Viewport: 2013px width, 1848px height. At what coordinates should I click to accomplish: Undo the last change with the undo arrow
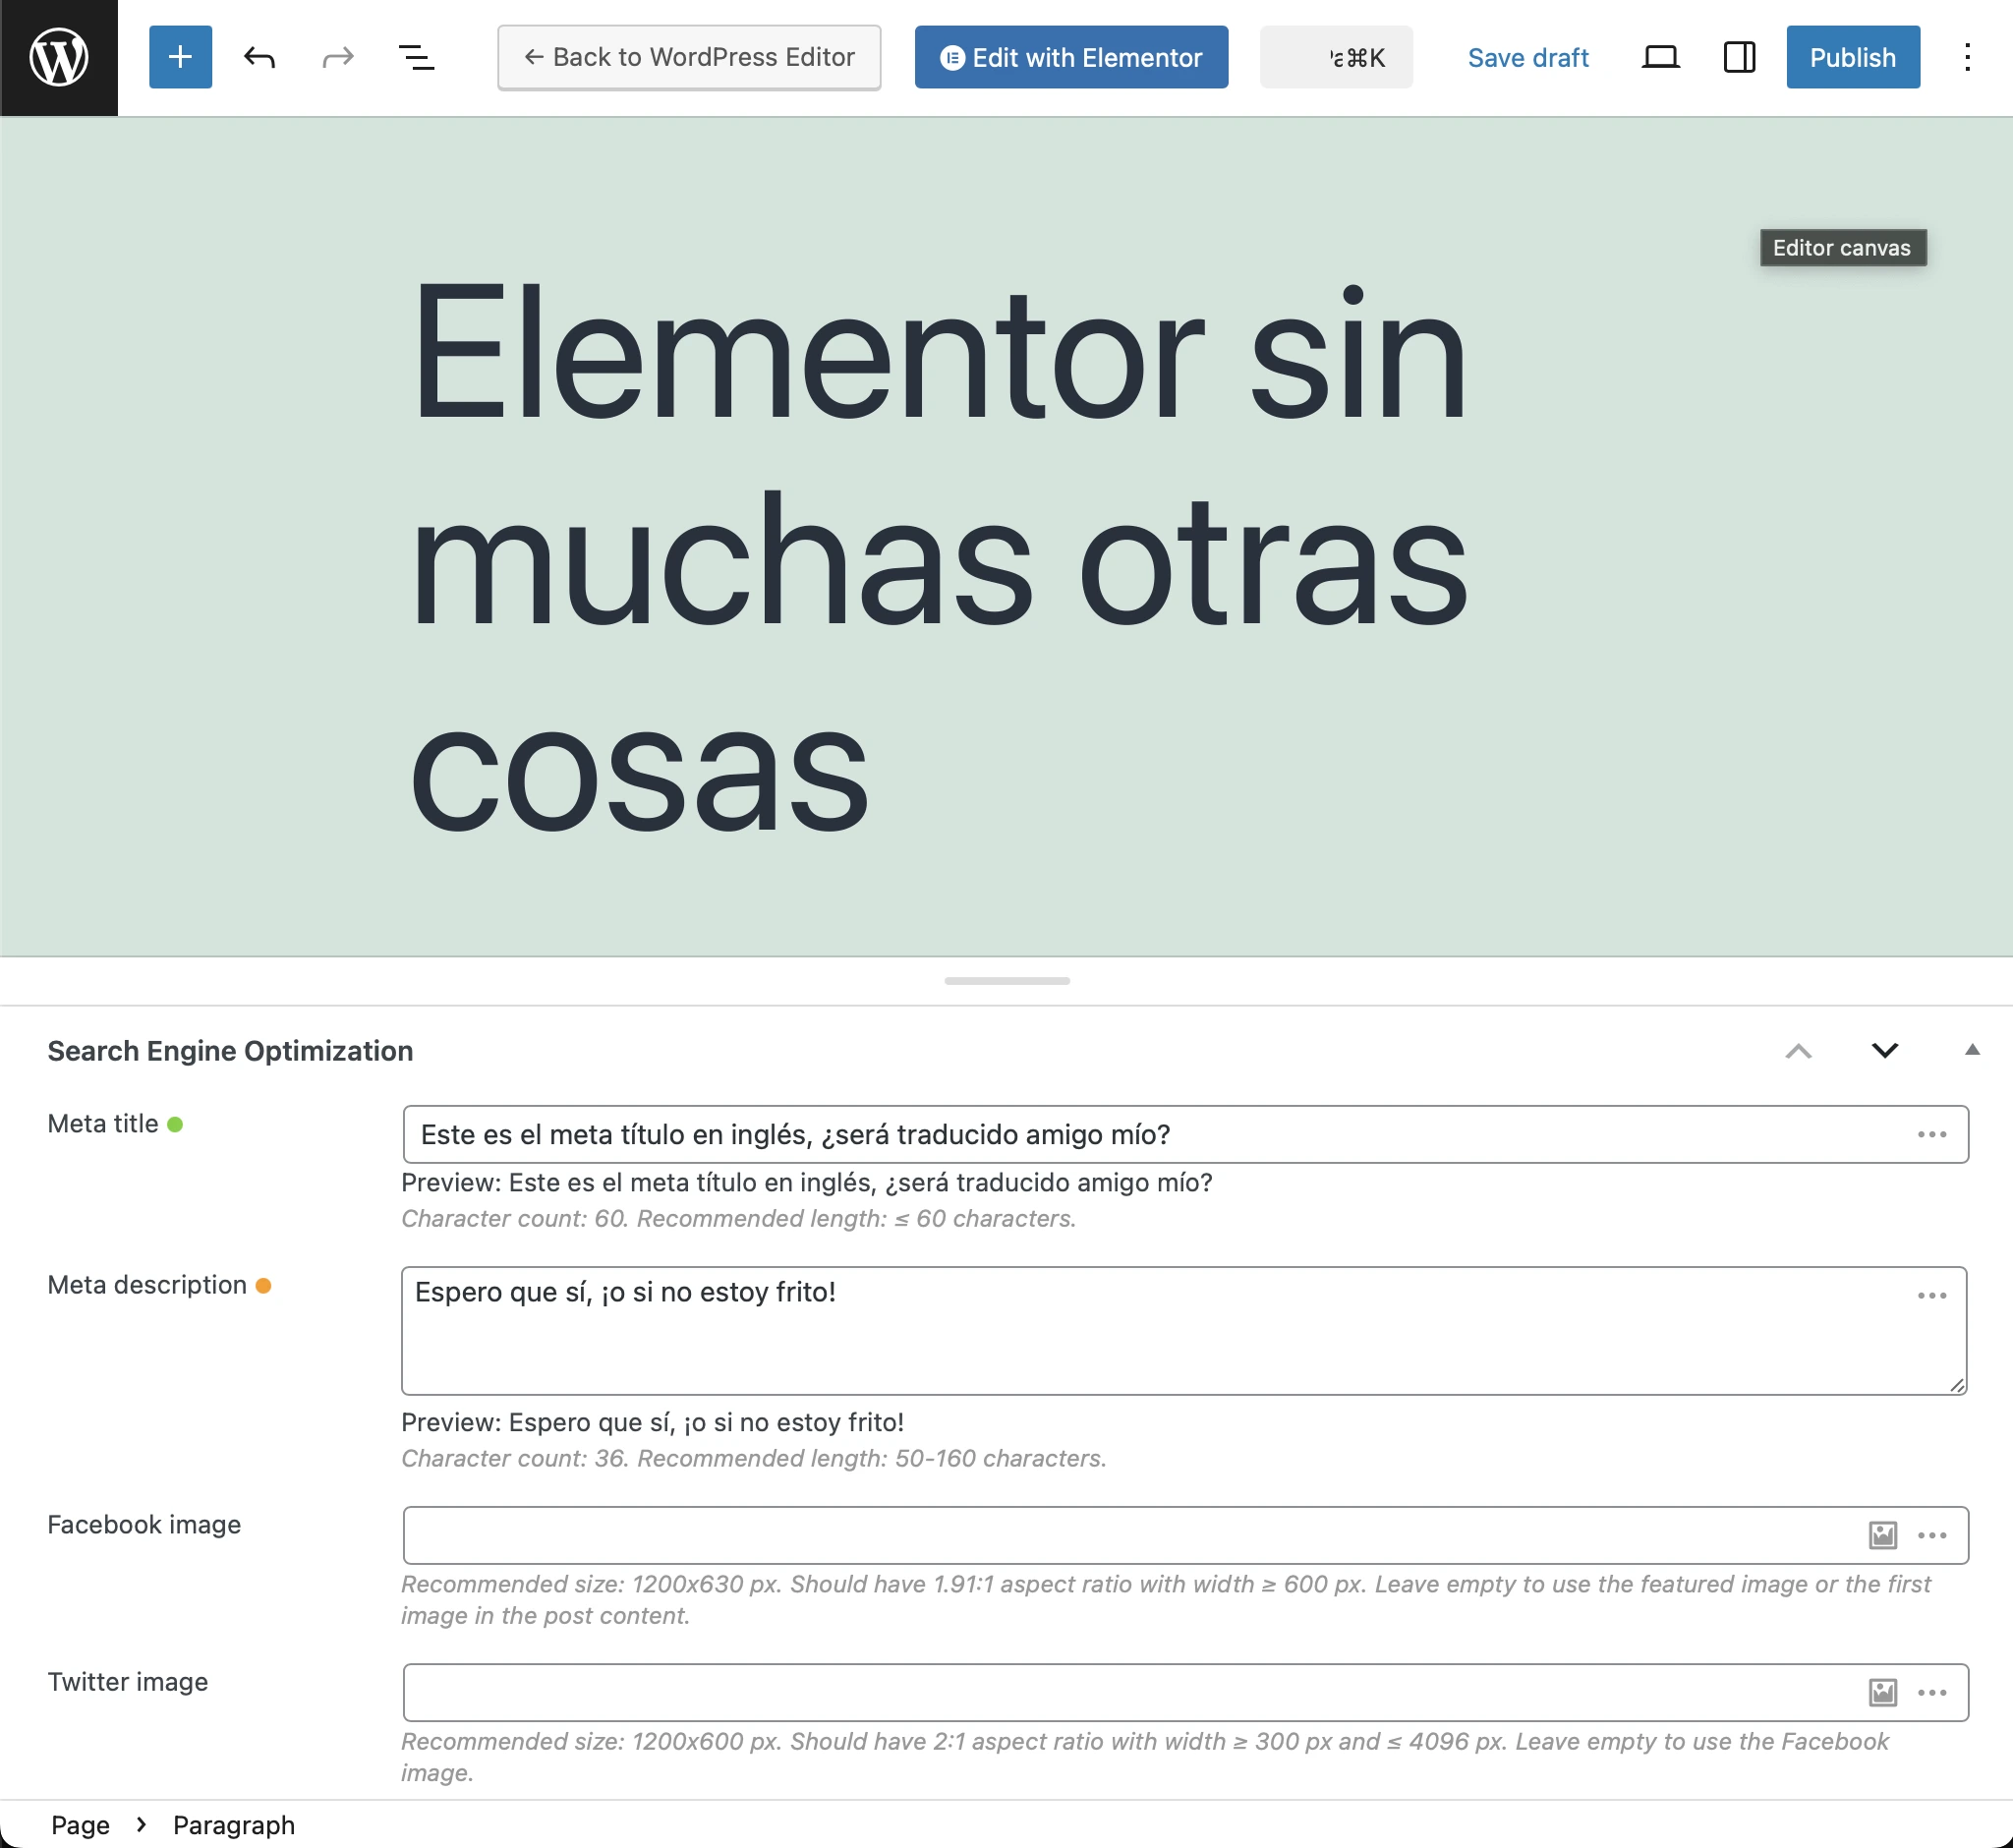pyautogui.click(x=259, y=57)
